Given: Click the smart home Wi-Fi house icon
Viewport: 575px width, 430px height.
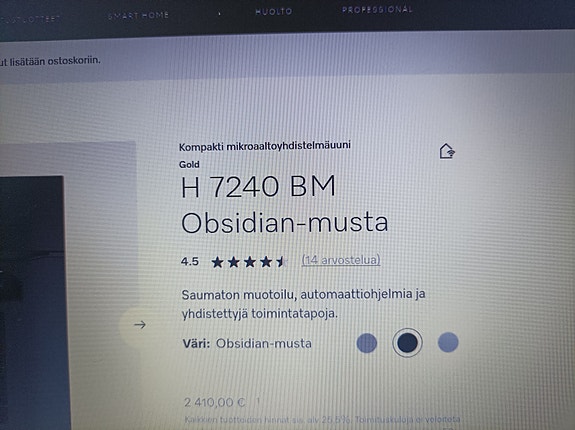Looking at the screenshot, I should (447, 151).
